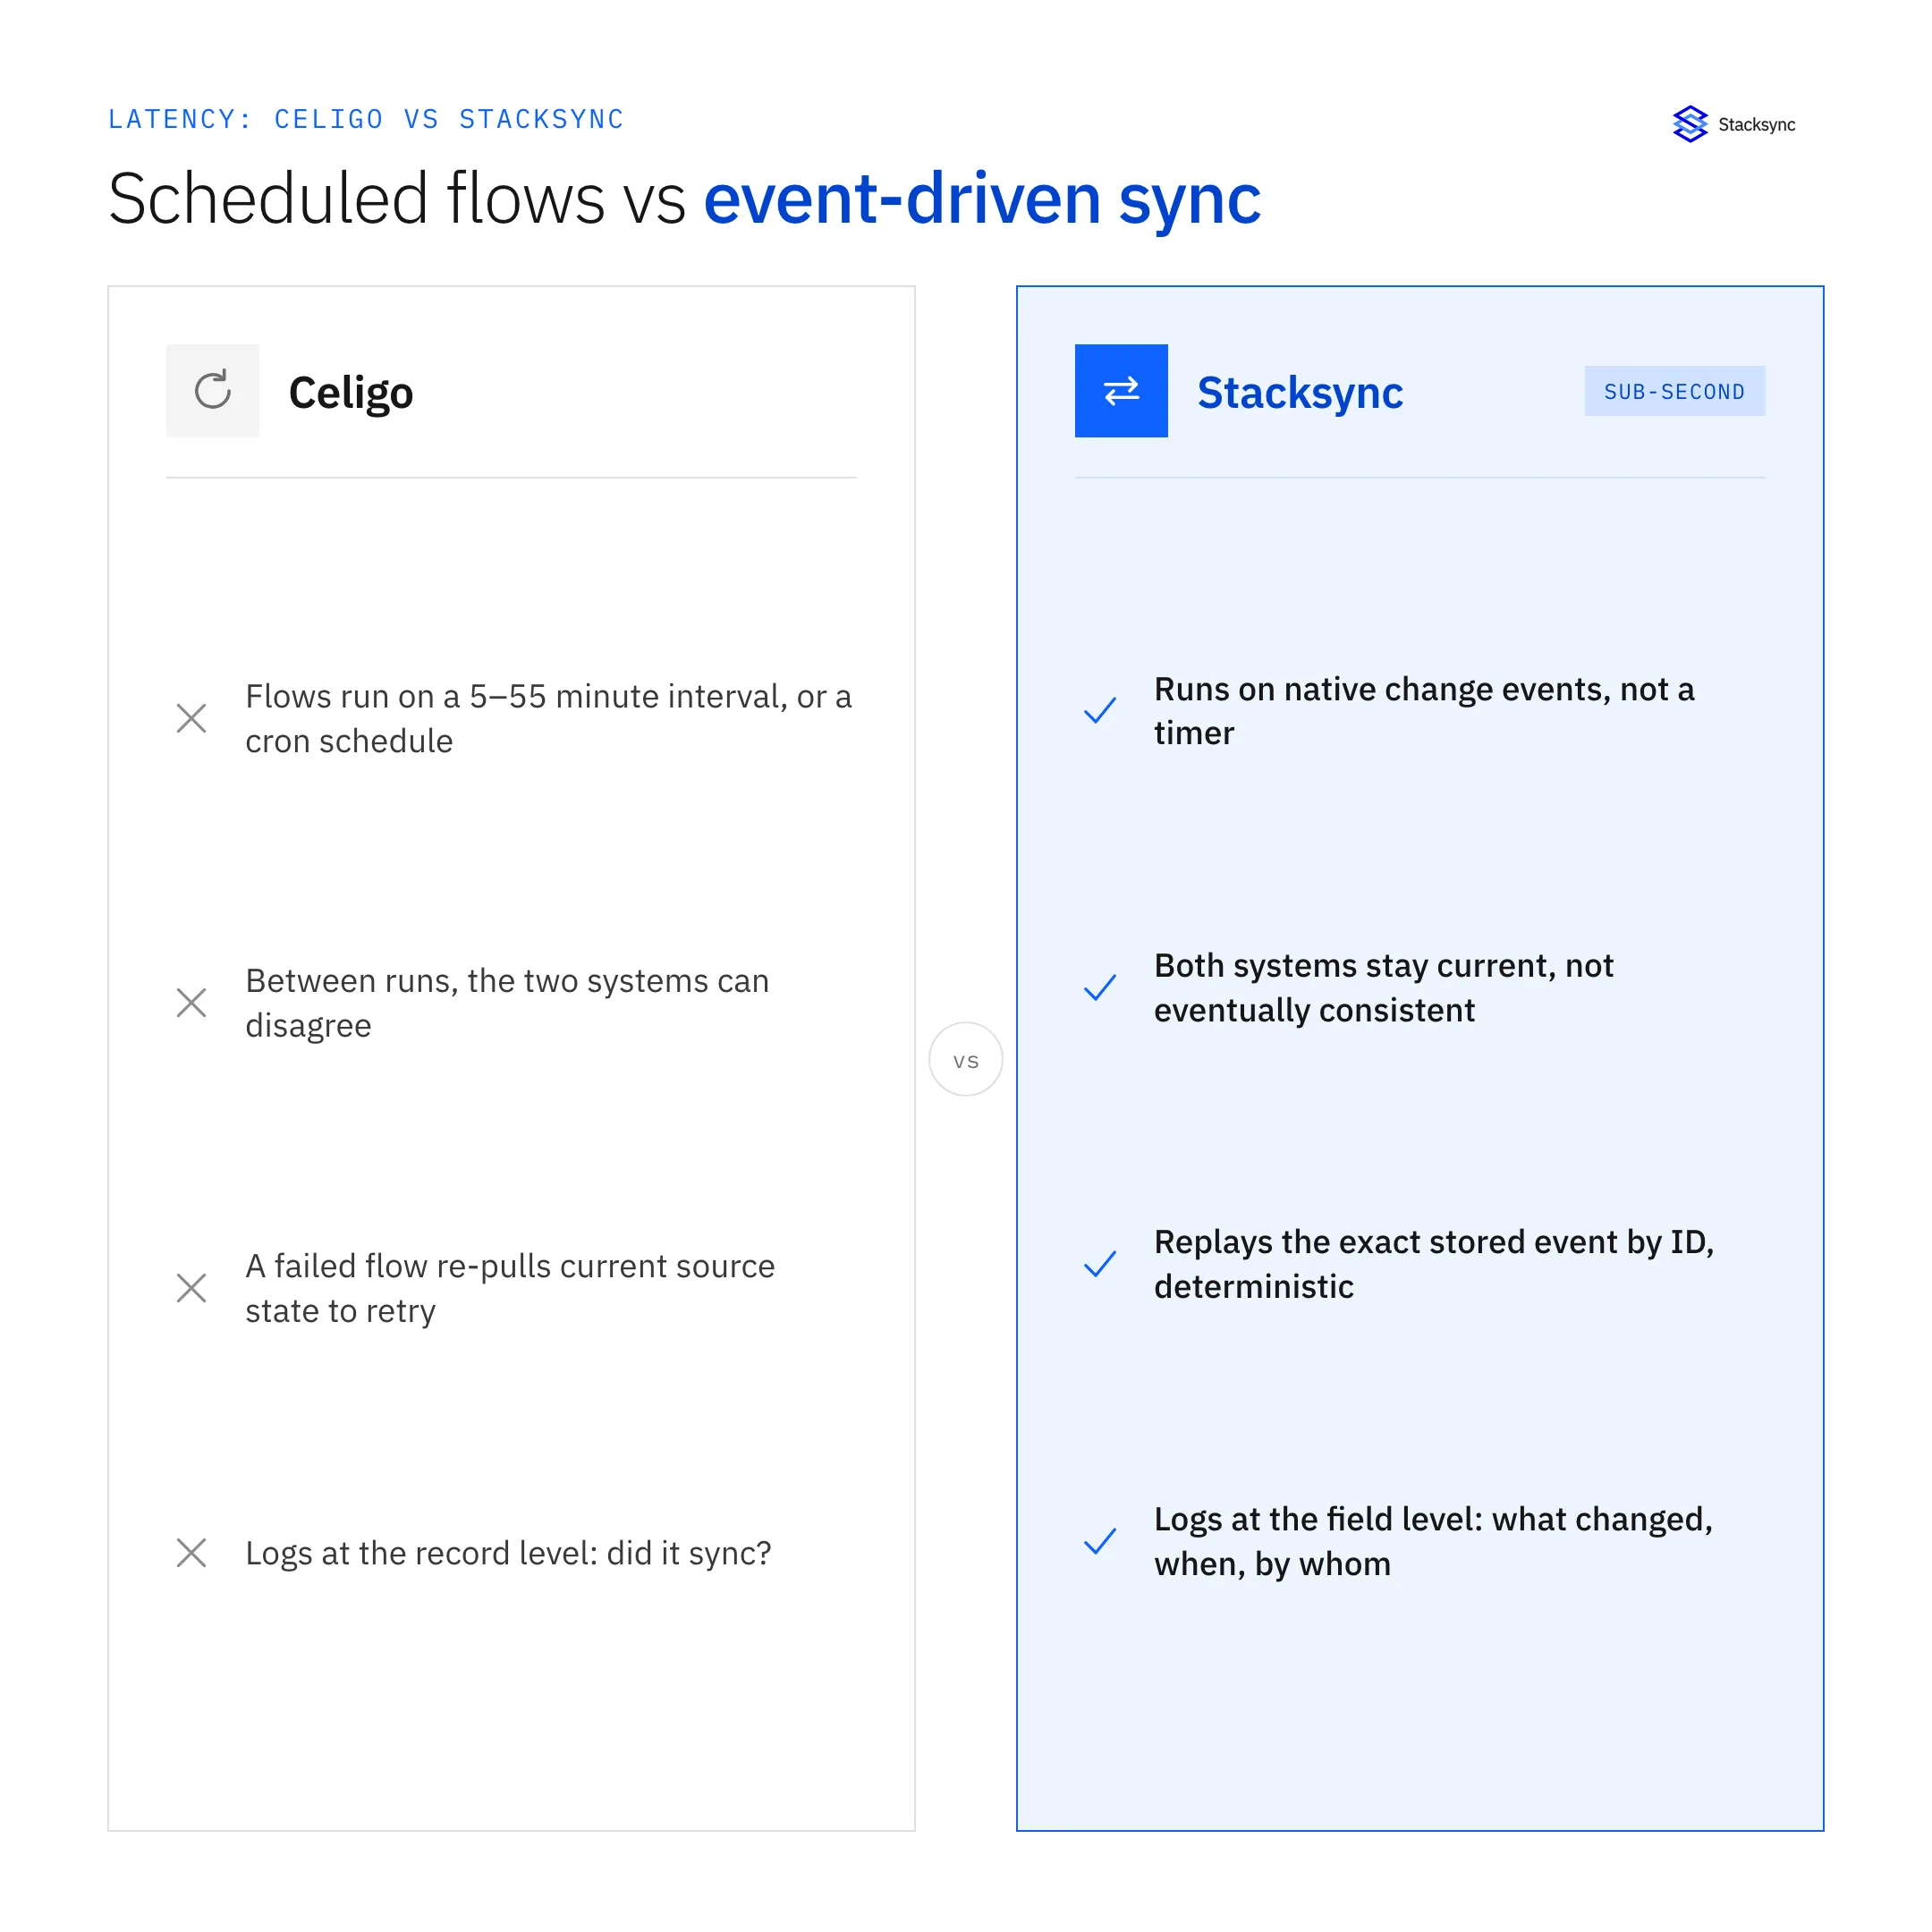Click the X icon beside 'Logs at the record level'

tap(191, 1553)
